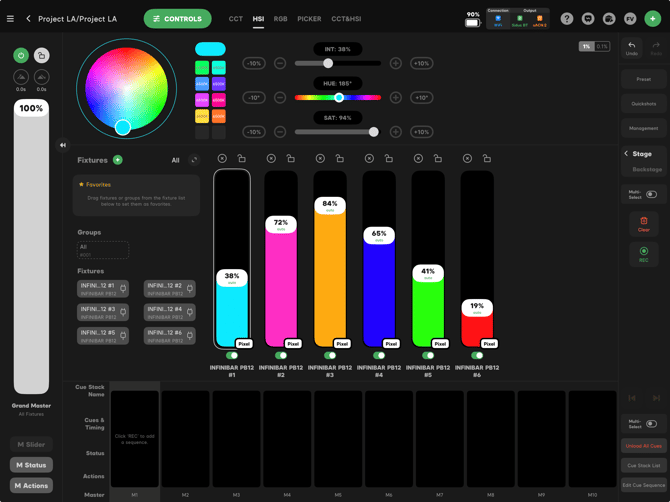Screen dimensions: 670x502
Task: Toggle the switch under INFINIBAR PB12 #1 fader
Action: pos(232,355)
